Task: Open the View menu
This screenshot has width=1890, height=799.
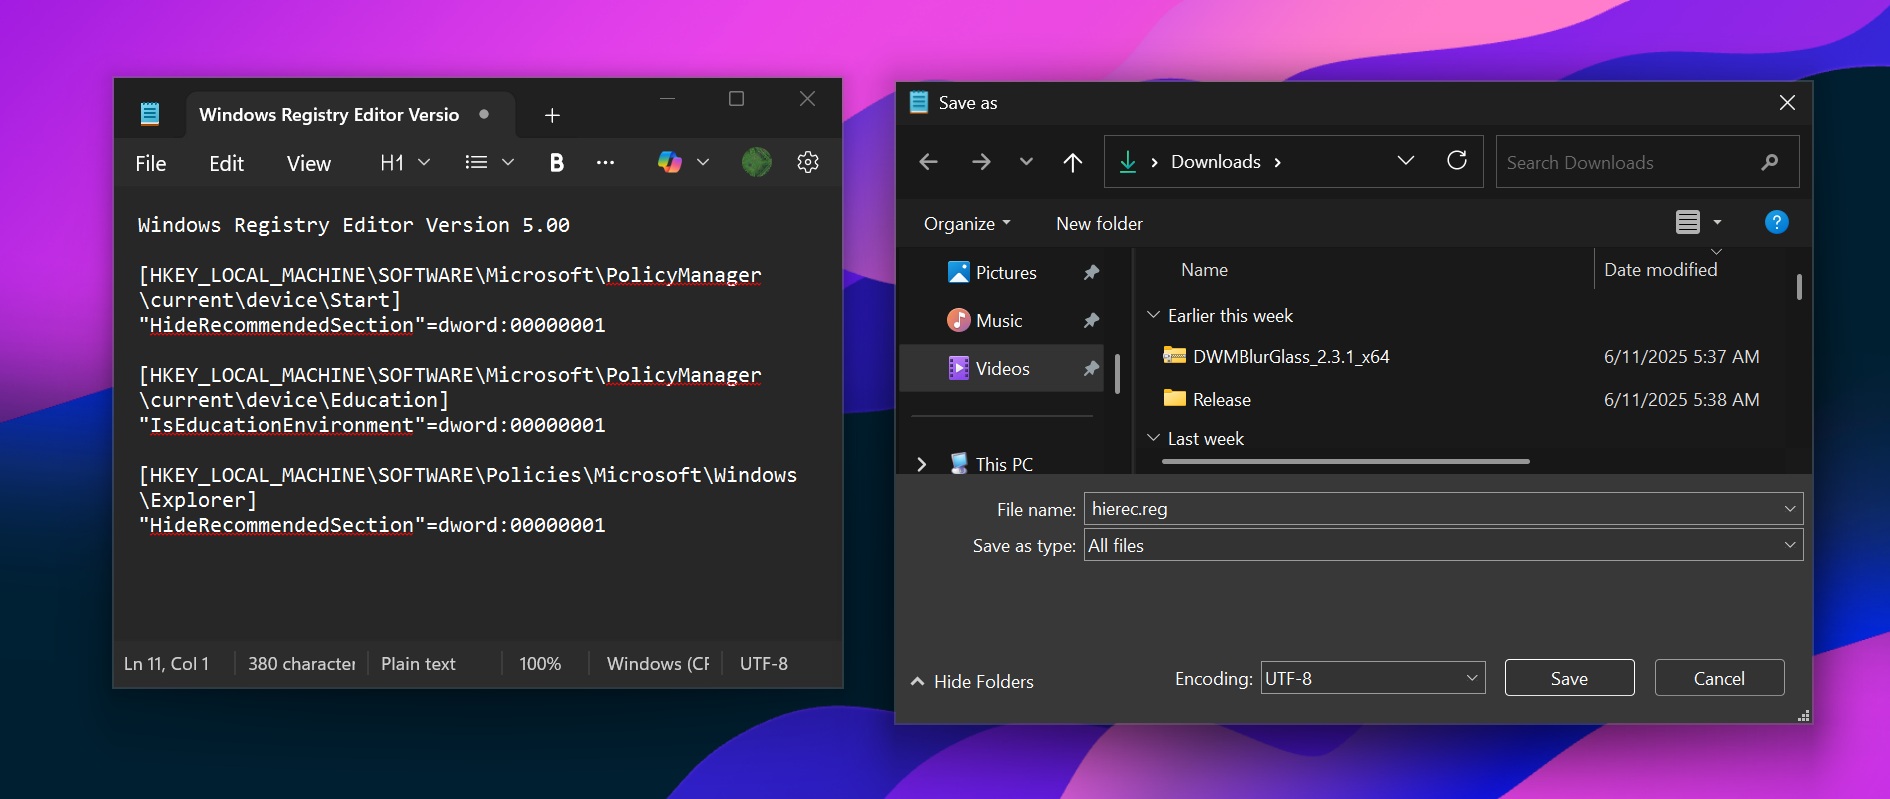Action: coord(308,163)
